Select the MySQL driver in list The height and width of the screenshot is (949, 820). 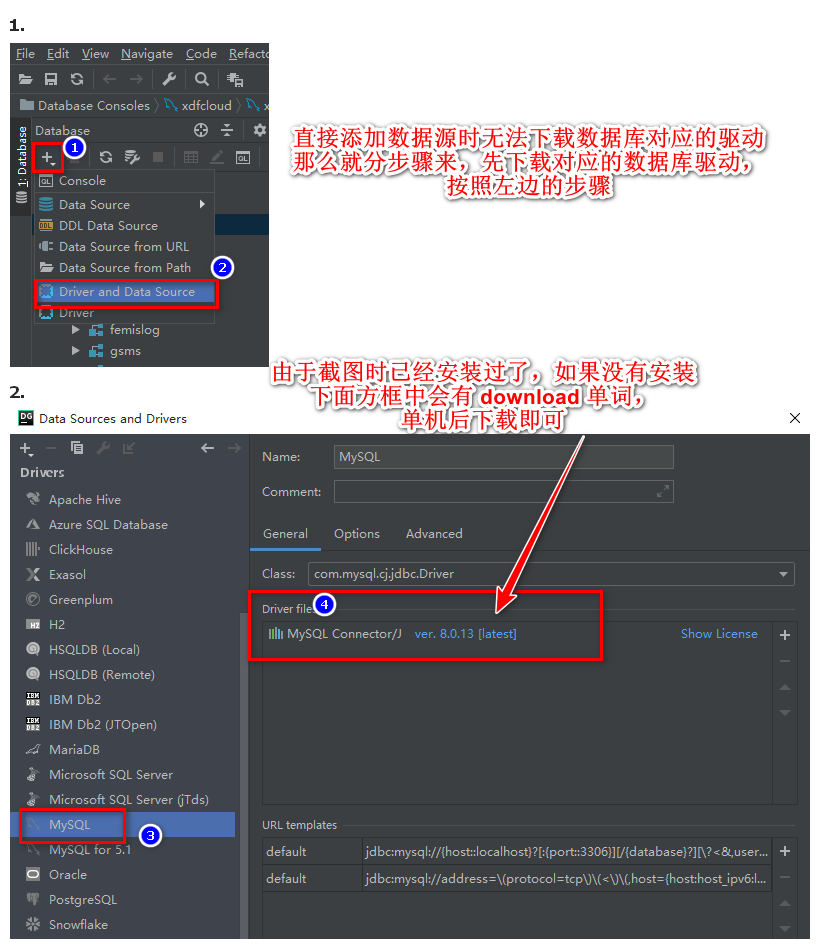(x=123, y=825)
